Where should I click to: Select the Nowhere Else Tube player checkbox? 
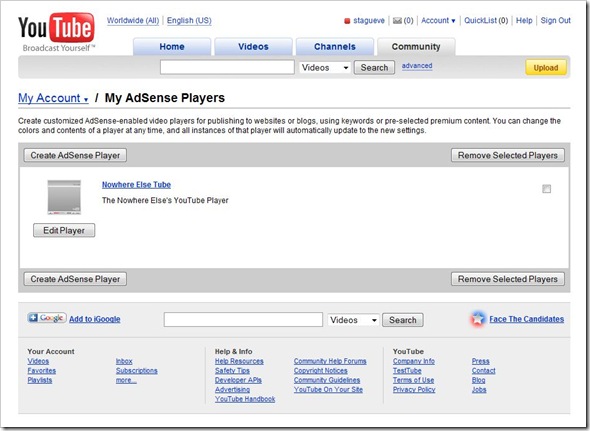coord(546,189)
